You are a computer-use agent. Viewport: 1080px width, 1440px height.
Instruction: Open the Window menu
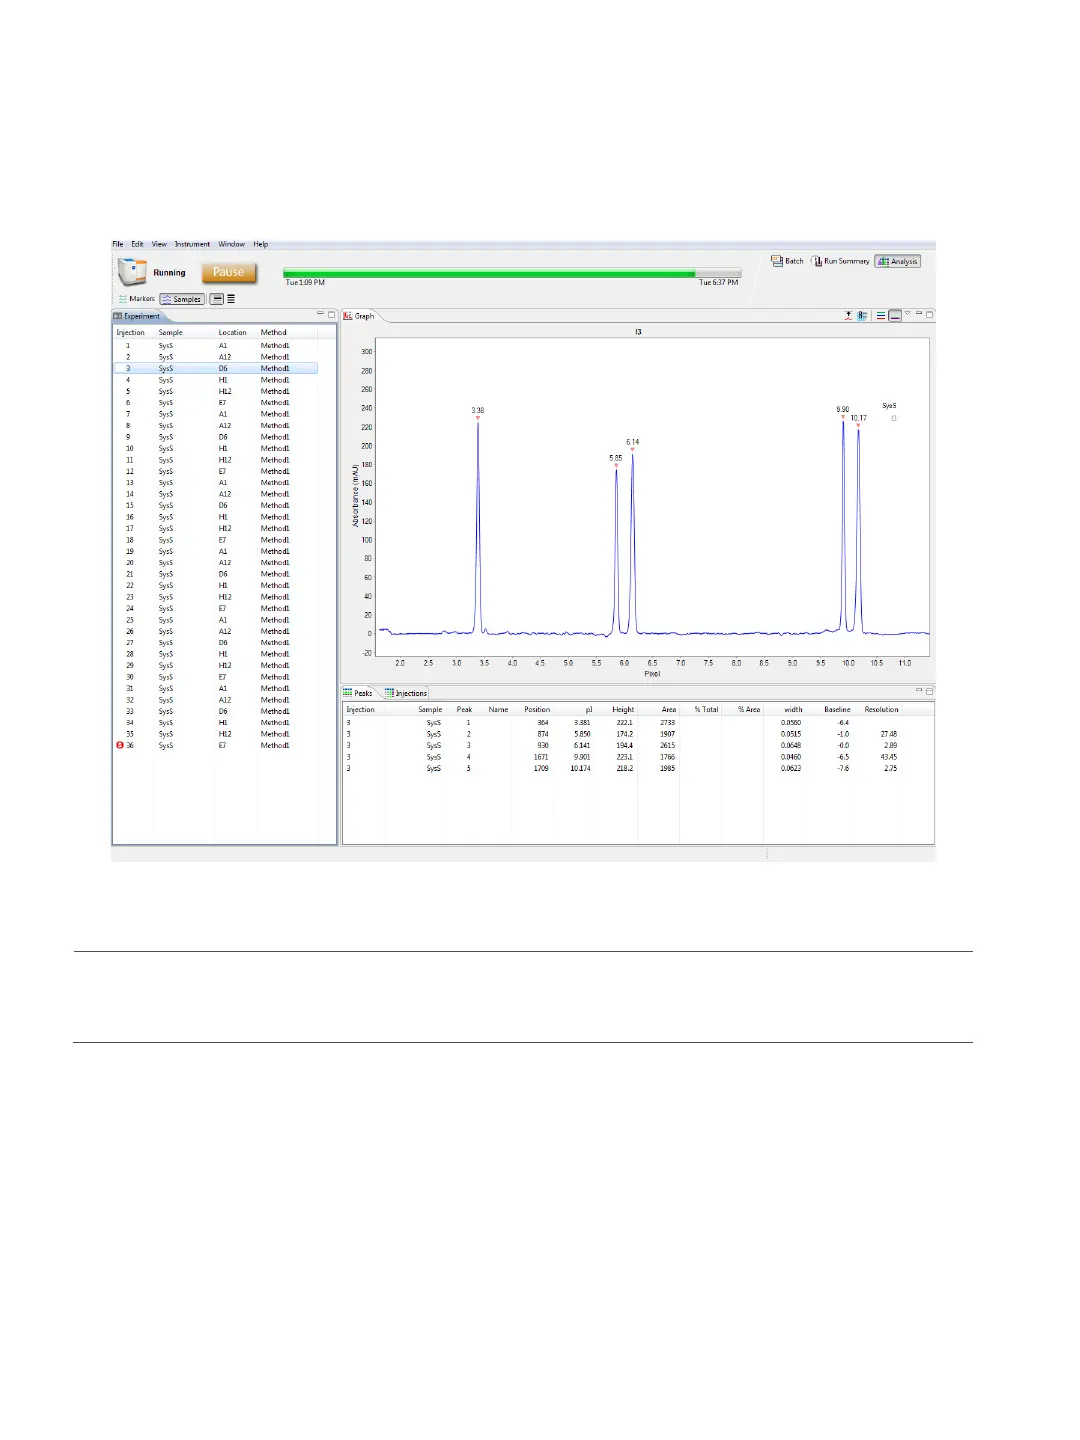click(x=231, y=244)
